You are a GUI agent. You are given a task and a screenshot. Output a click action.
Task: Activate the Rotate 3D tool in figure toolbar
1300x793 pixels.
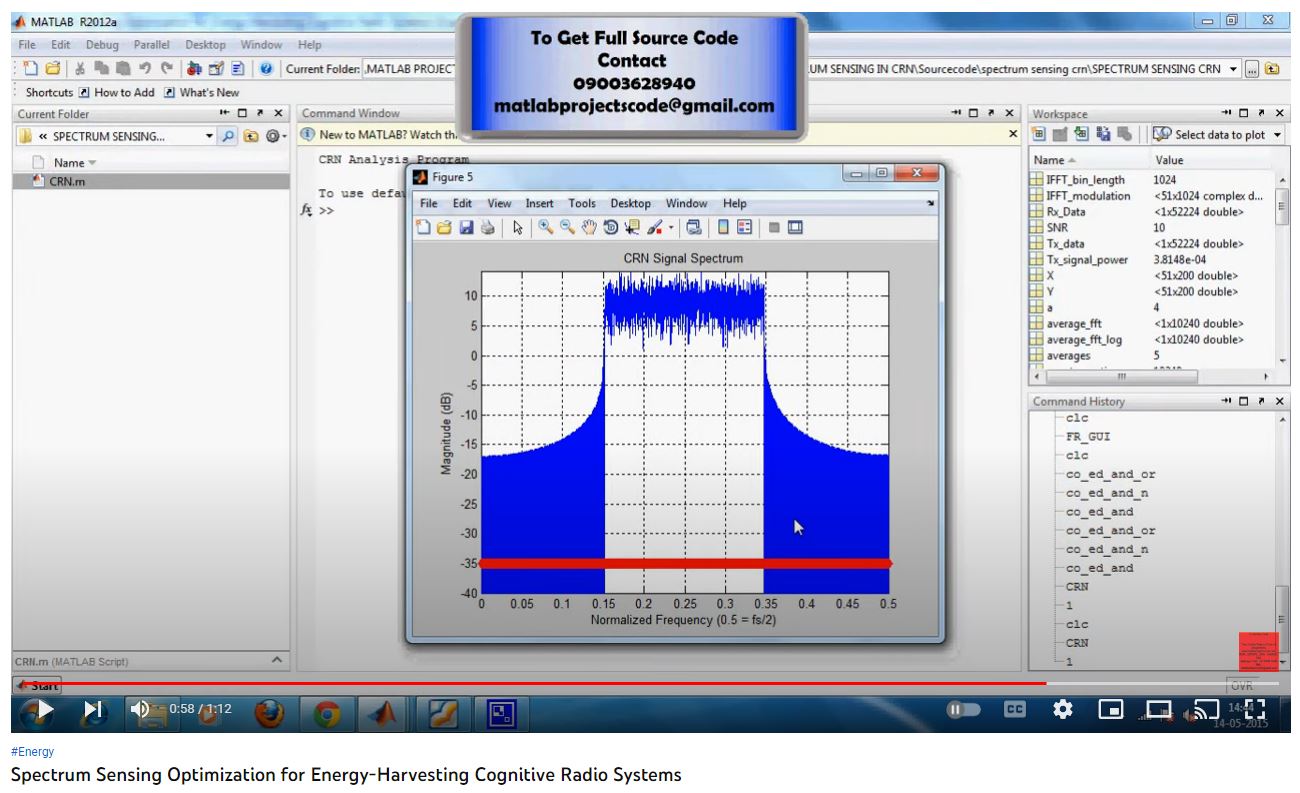(x=610, y=228)
